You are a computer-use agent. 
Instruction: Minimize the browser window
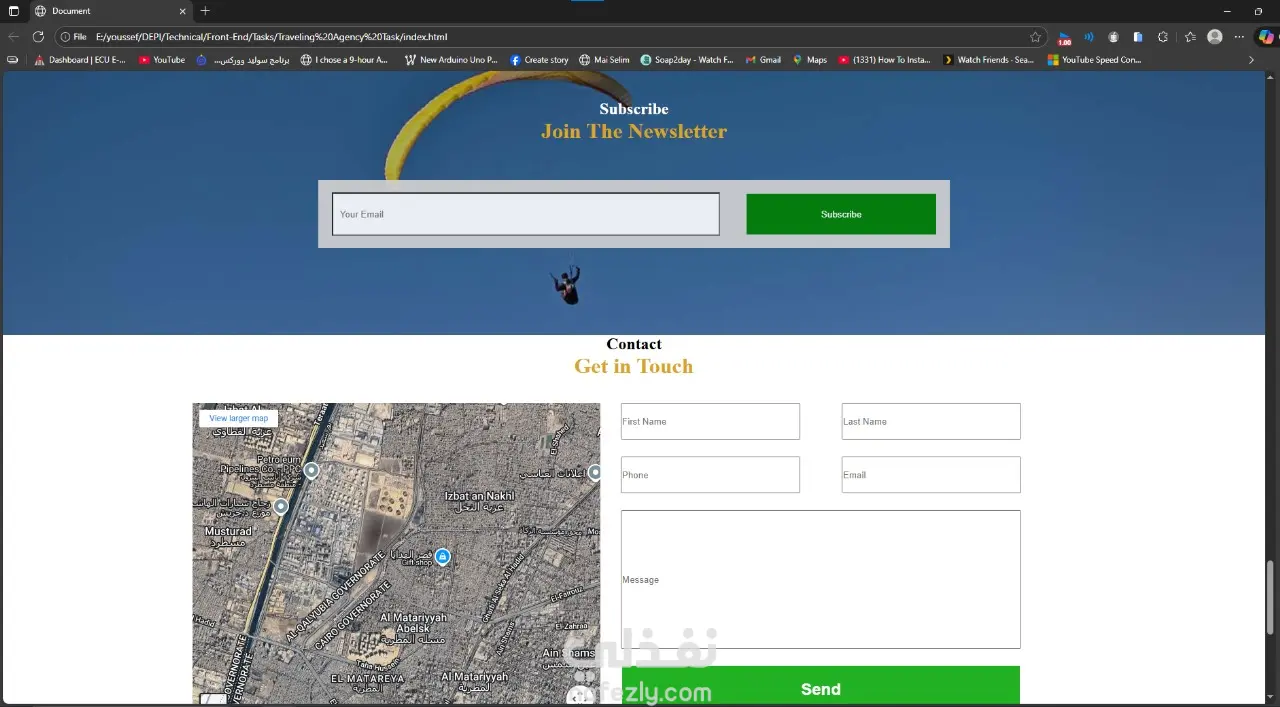tap(1227, 11)
